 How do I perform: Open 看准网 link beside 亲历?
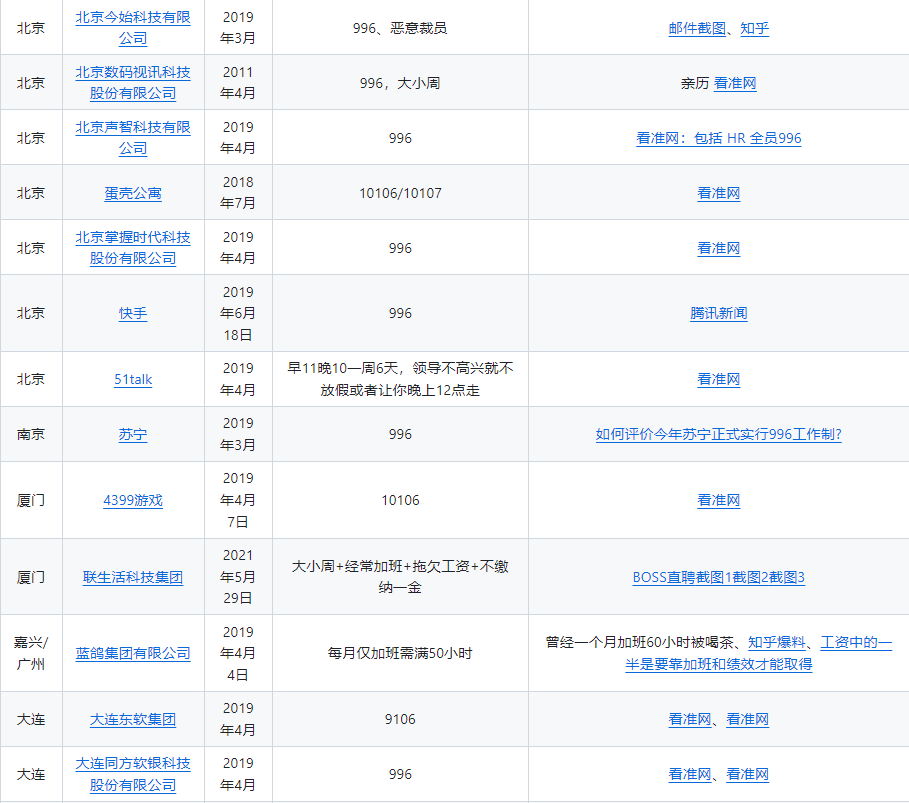(735, 83)
